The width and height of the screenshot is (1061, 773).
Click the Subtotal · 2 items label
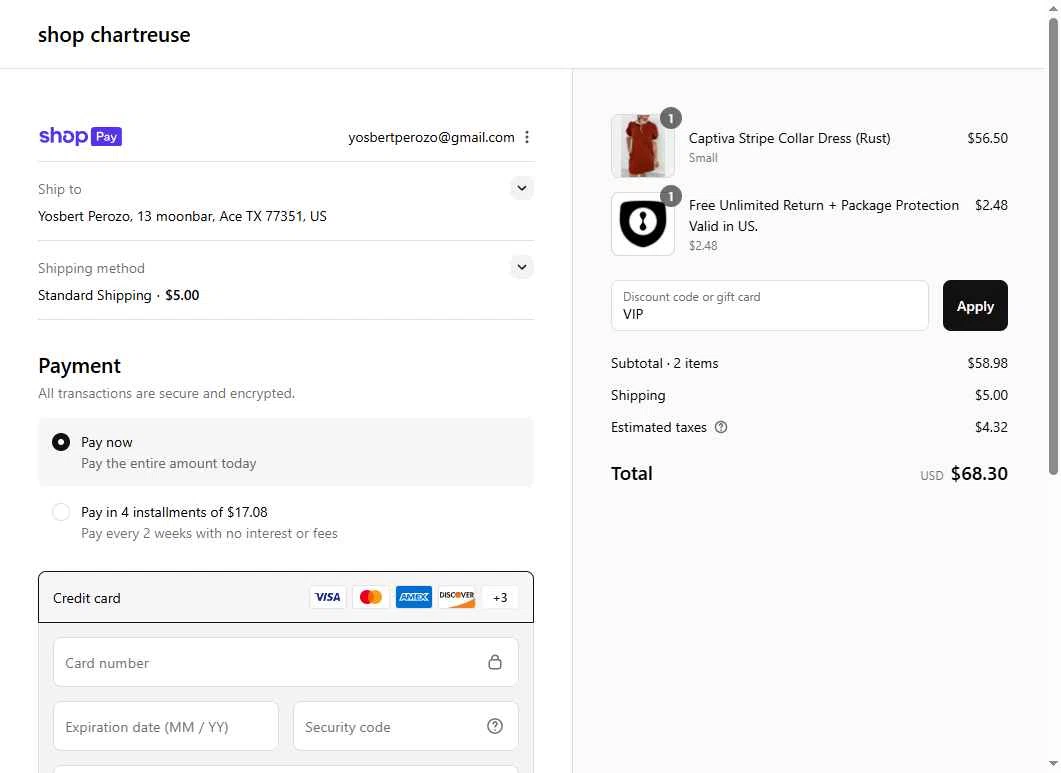[x=664, y=363]
